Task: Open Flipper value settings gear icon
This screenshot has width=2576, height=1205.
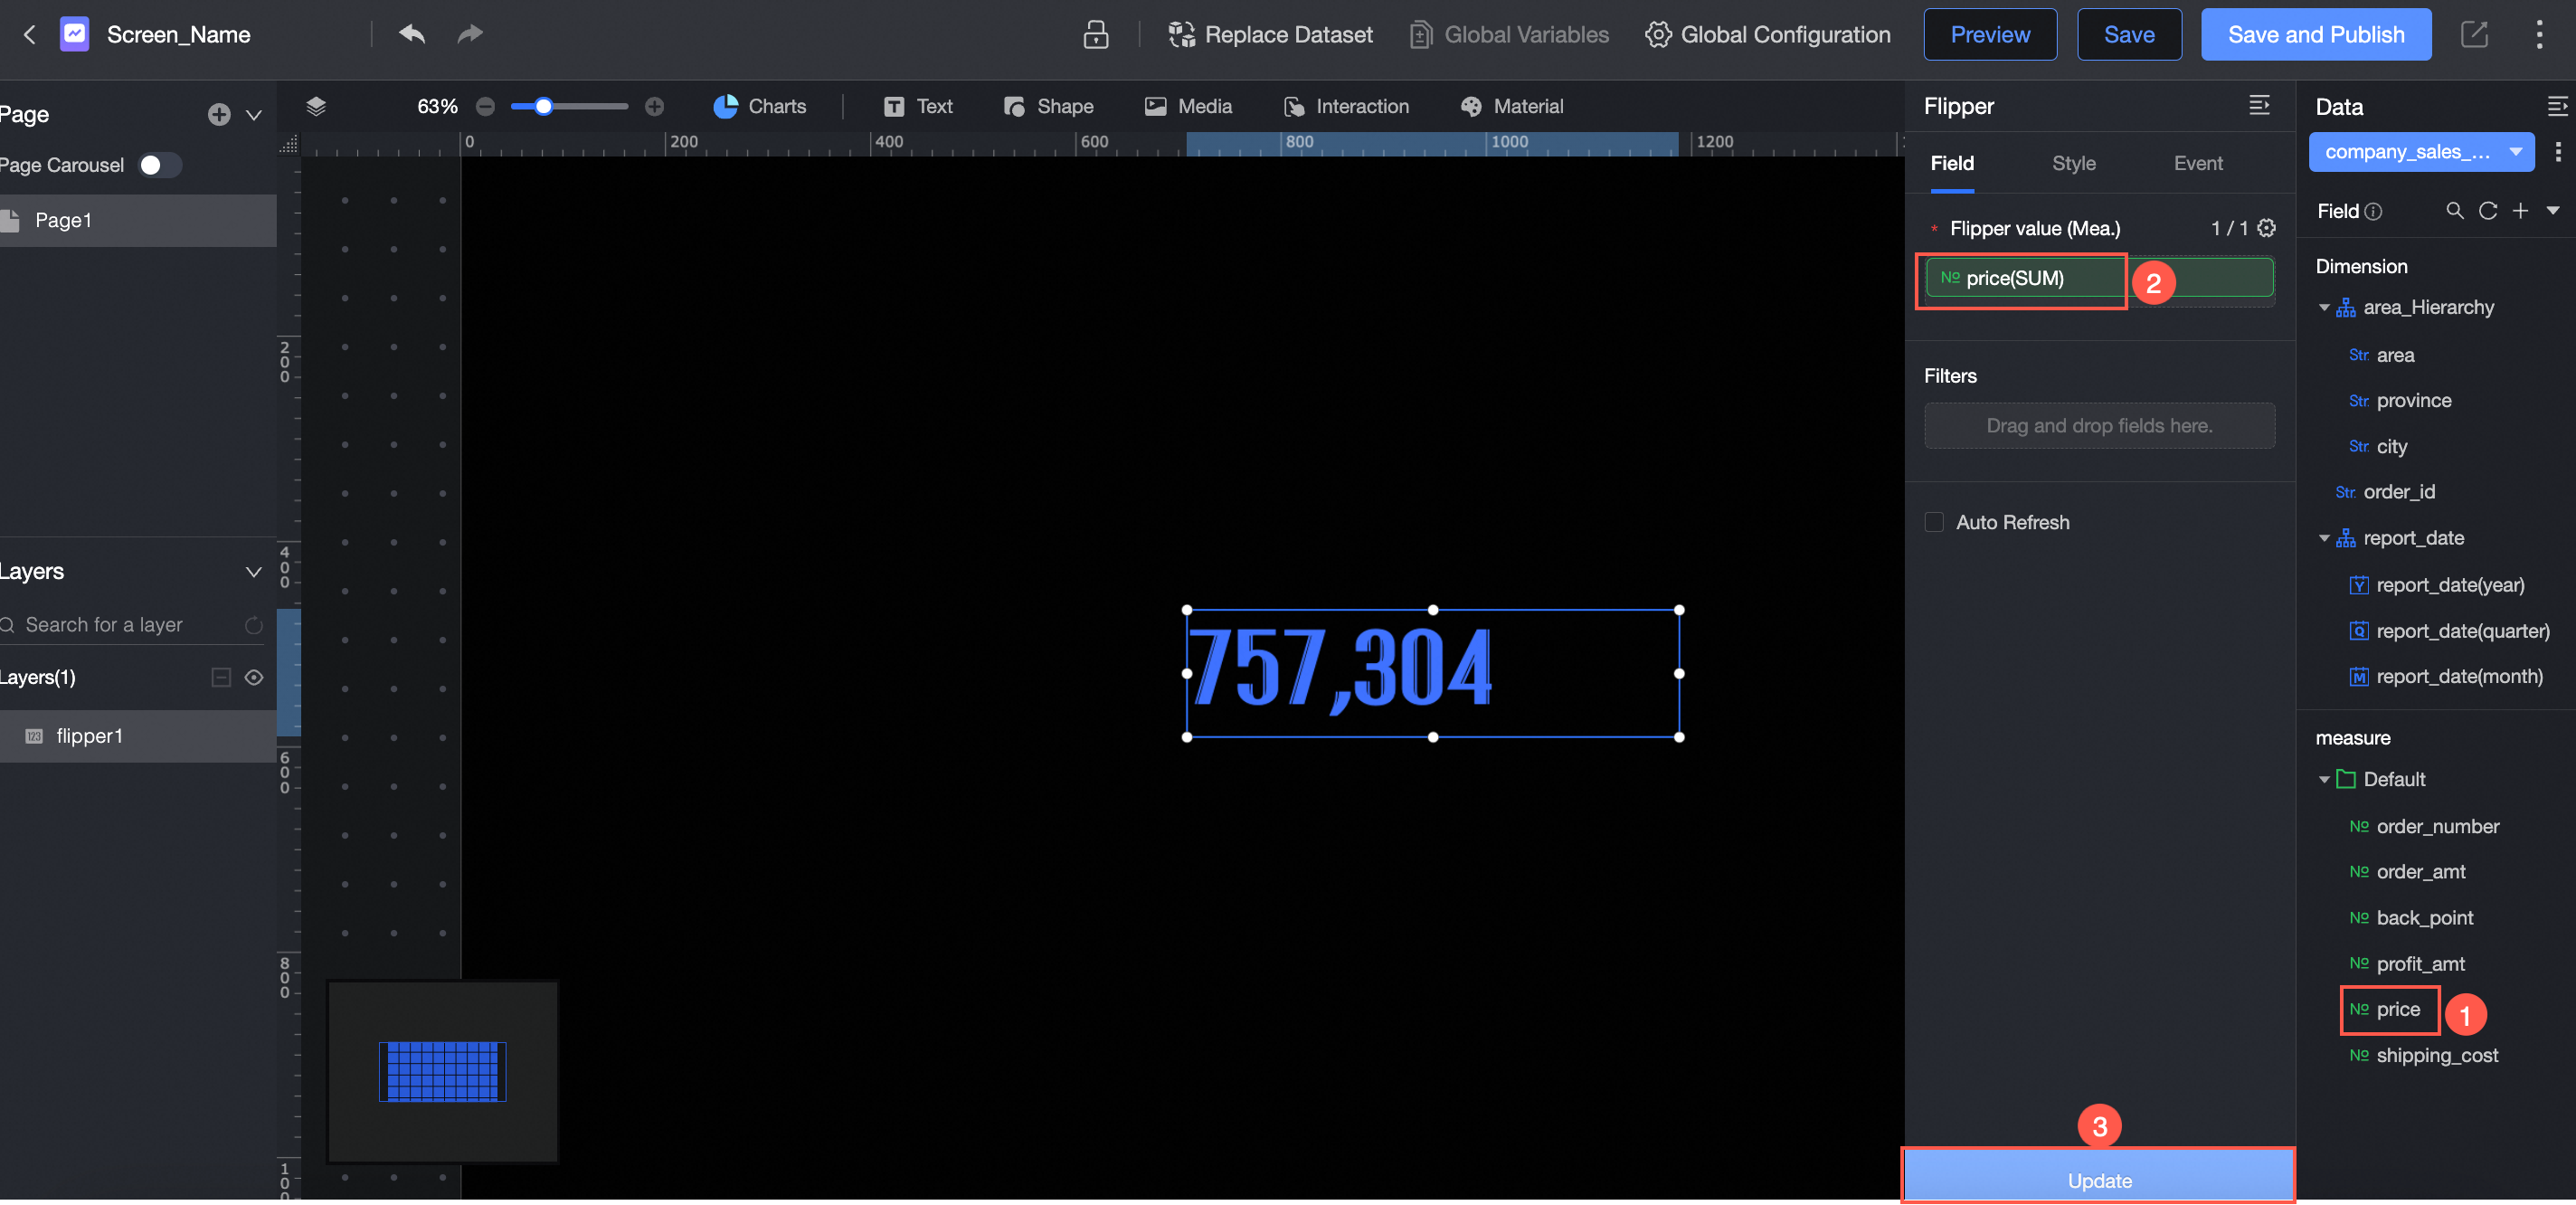Action: click(x=2266, y=228)
